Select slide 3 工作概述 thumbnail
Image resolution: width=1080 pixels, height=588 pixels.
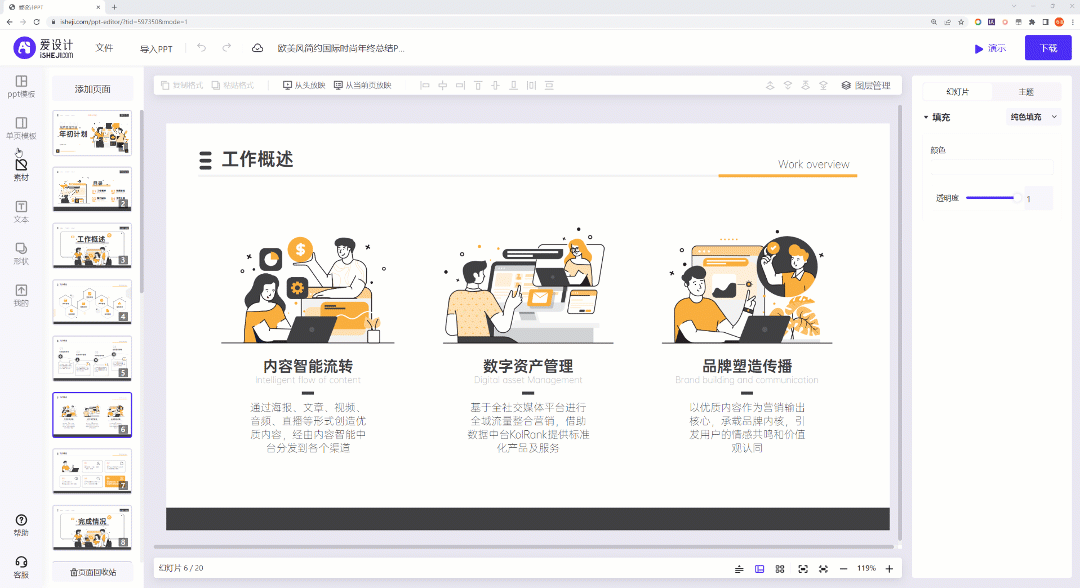click(91, 246)
